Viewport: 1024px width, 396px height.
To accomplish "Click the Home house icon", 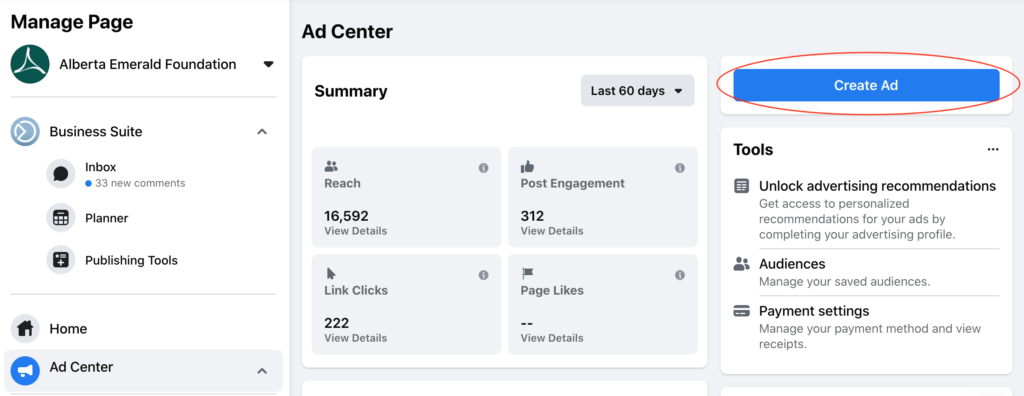I will point(25,328).
